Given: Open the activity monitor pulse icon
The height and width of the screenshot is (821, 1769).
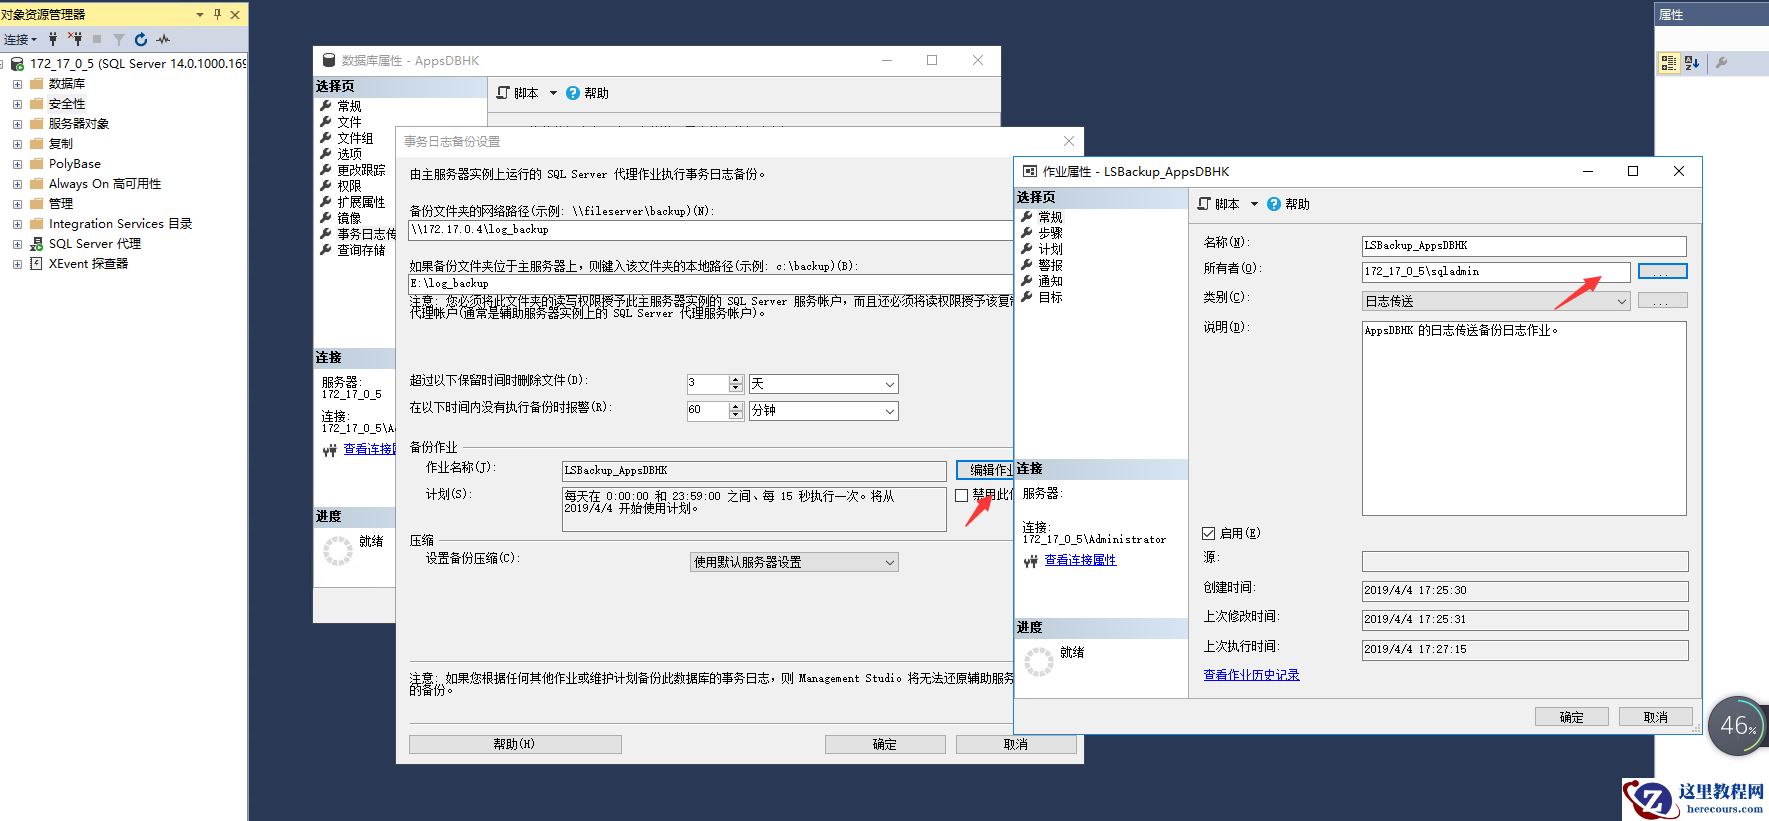Looking at the screenshot, I should [x=163, y=39].
